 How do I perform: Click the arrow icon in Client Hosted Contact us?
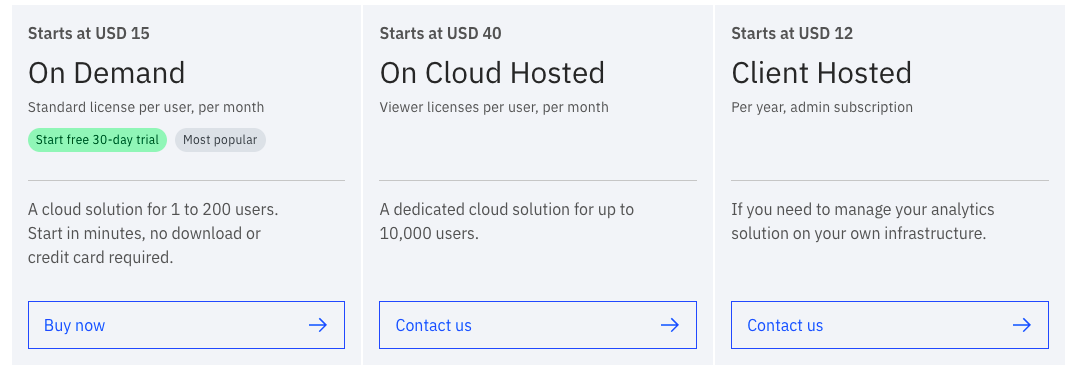(x=1021, y=325)
